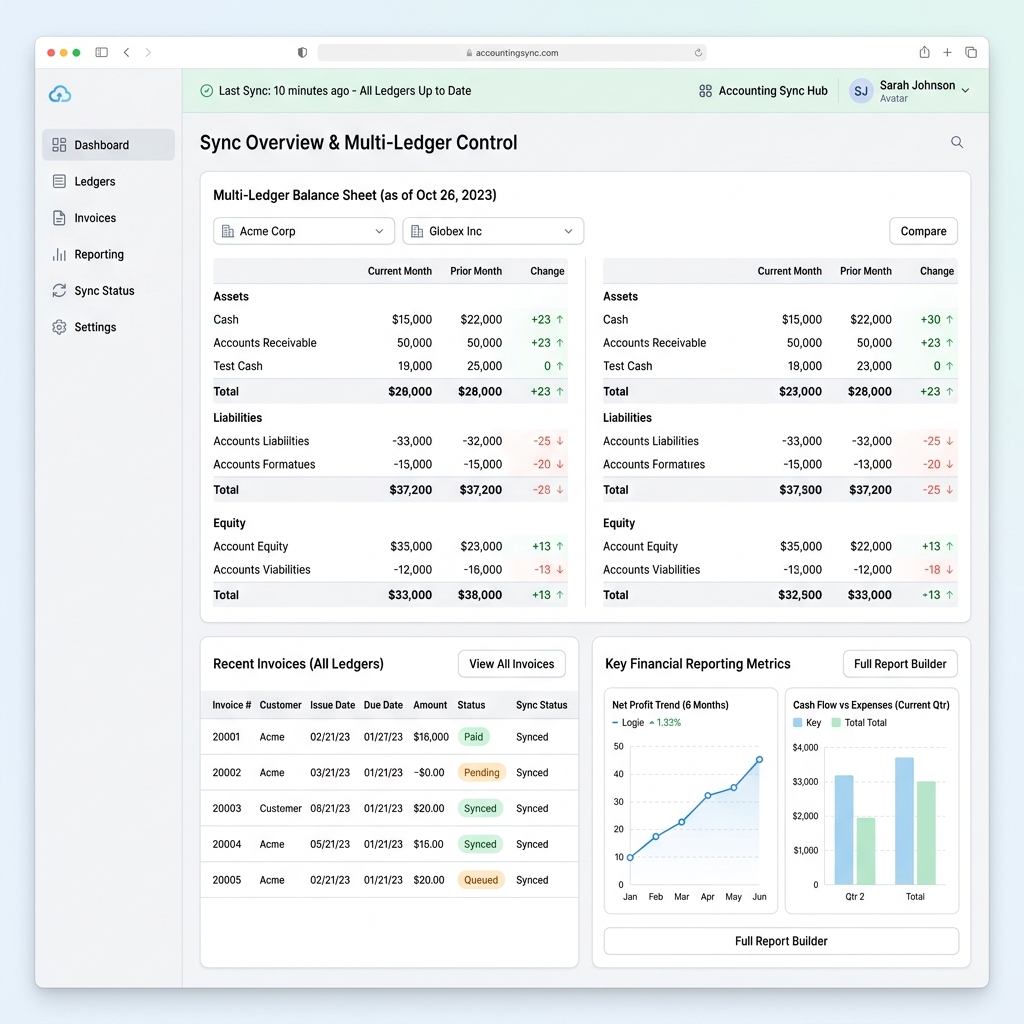Click the Compare button

[923, 231]
